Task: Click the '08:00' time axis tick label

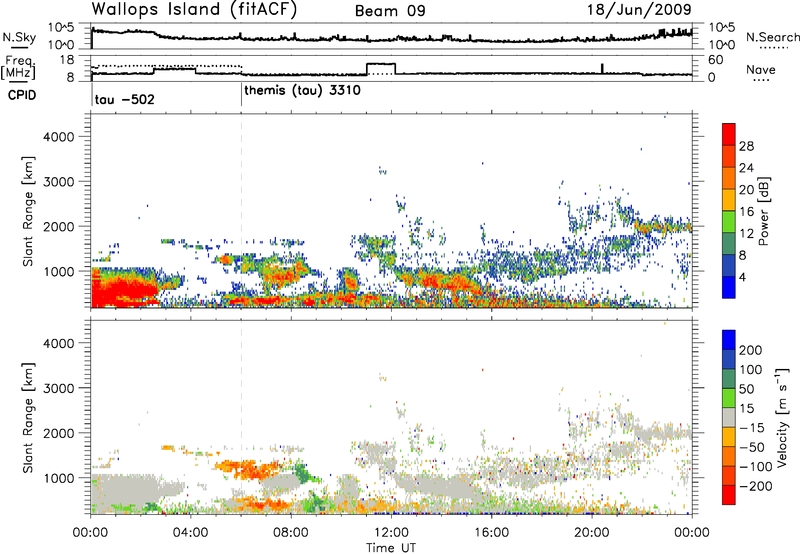Action: (290, 533)
